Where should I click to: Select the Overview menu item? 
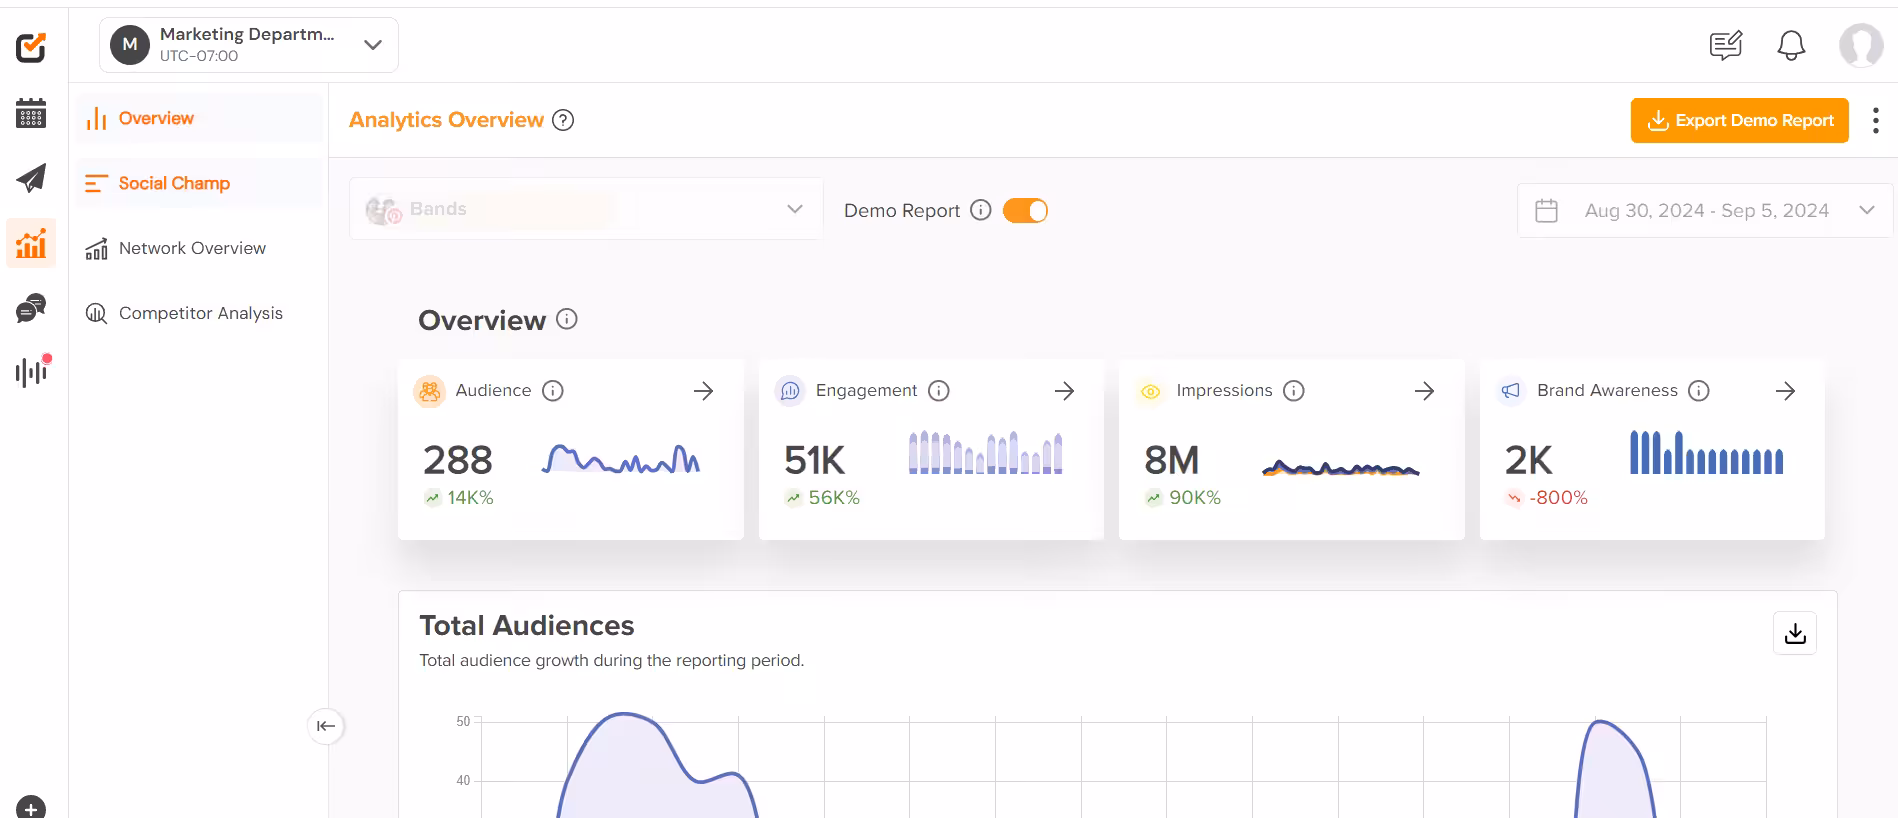199,118
